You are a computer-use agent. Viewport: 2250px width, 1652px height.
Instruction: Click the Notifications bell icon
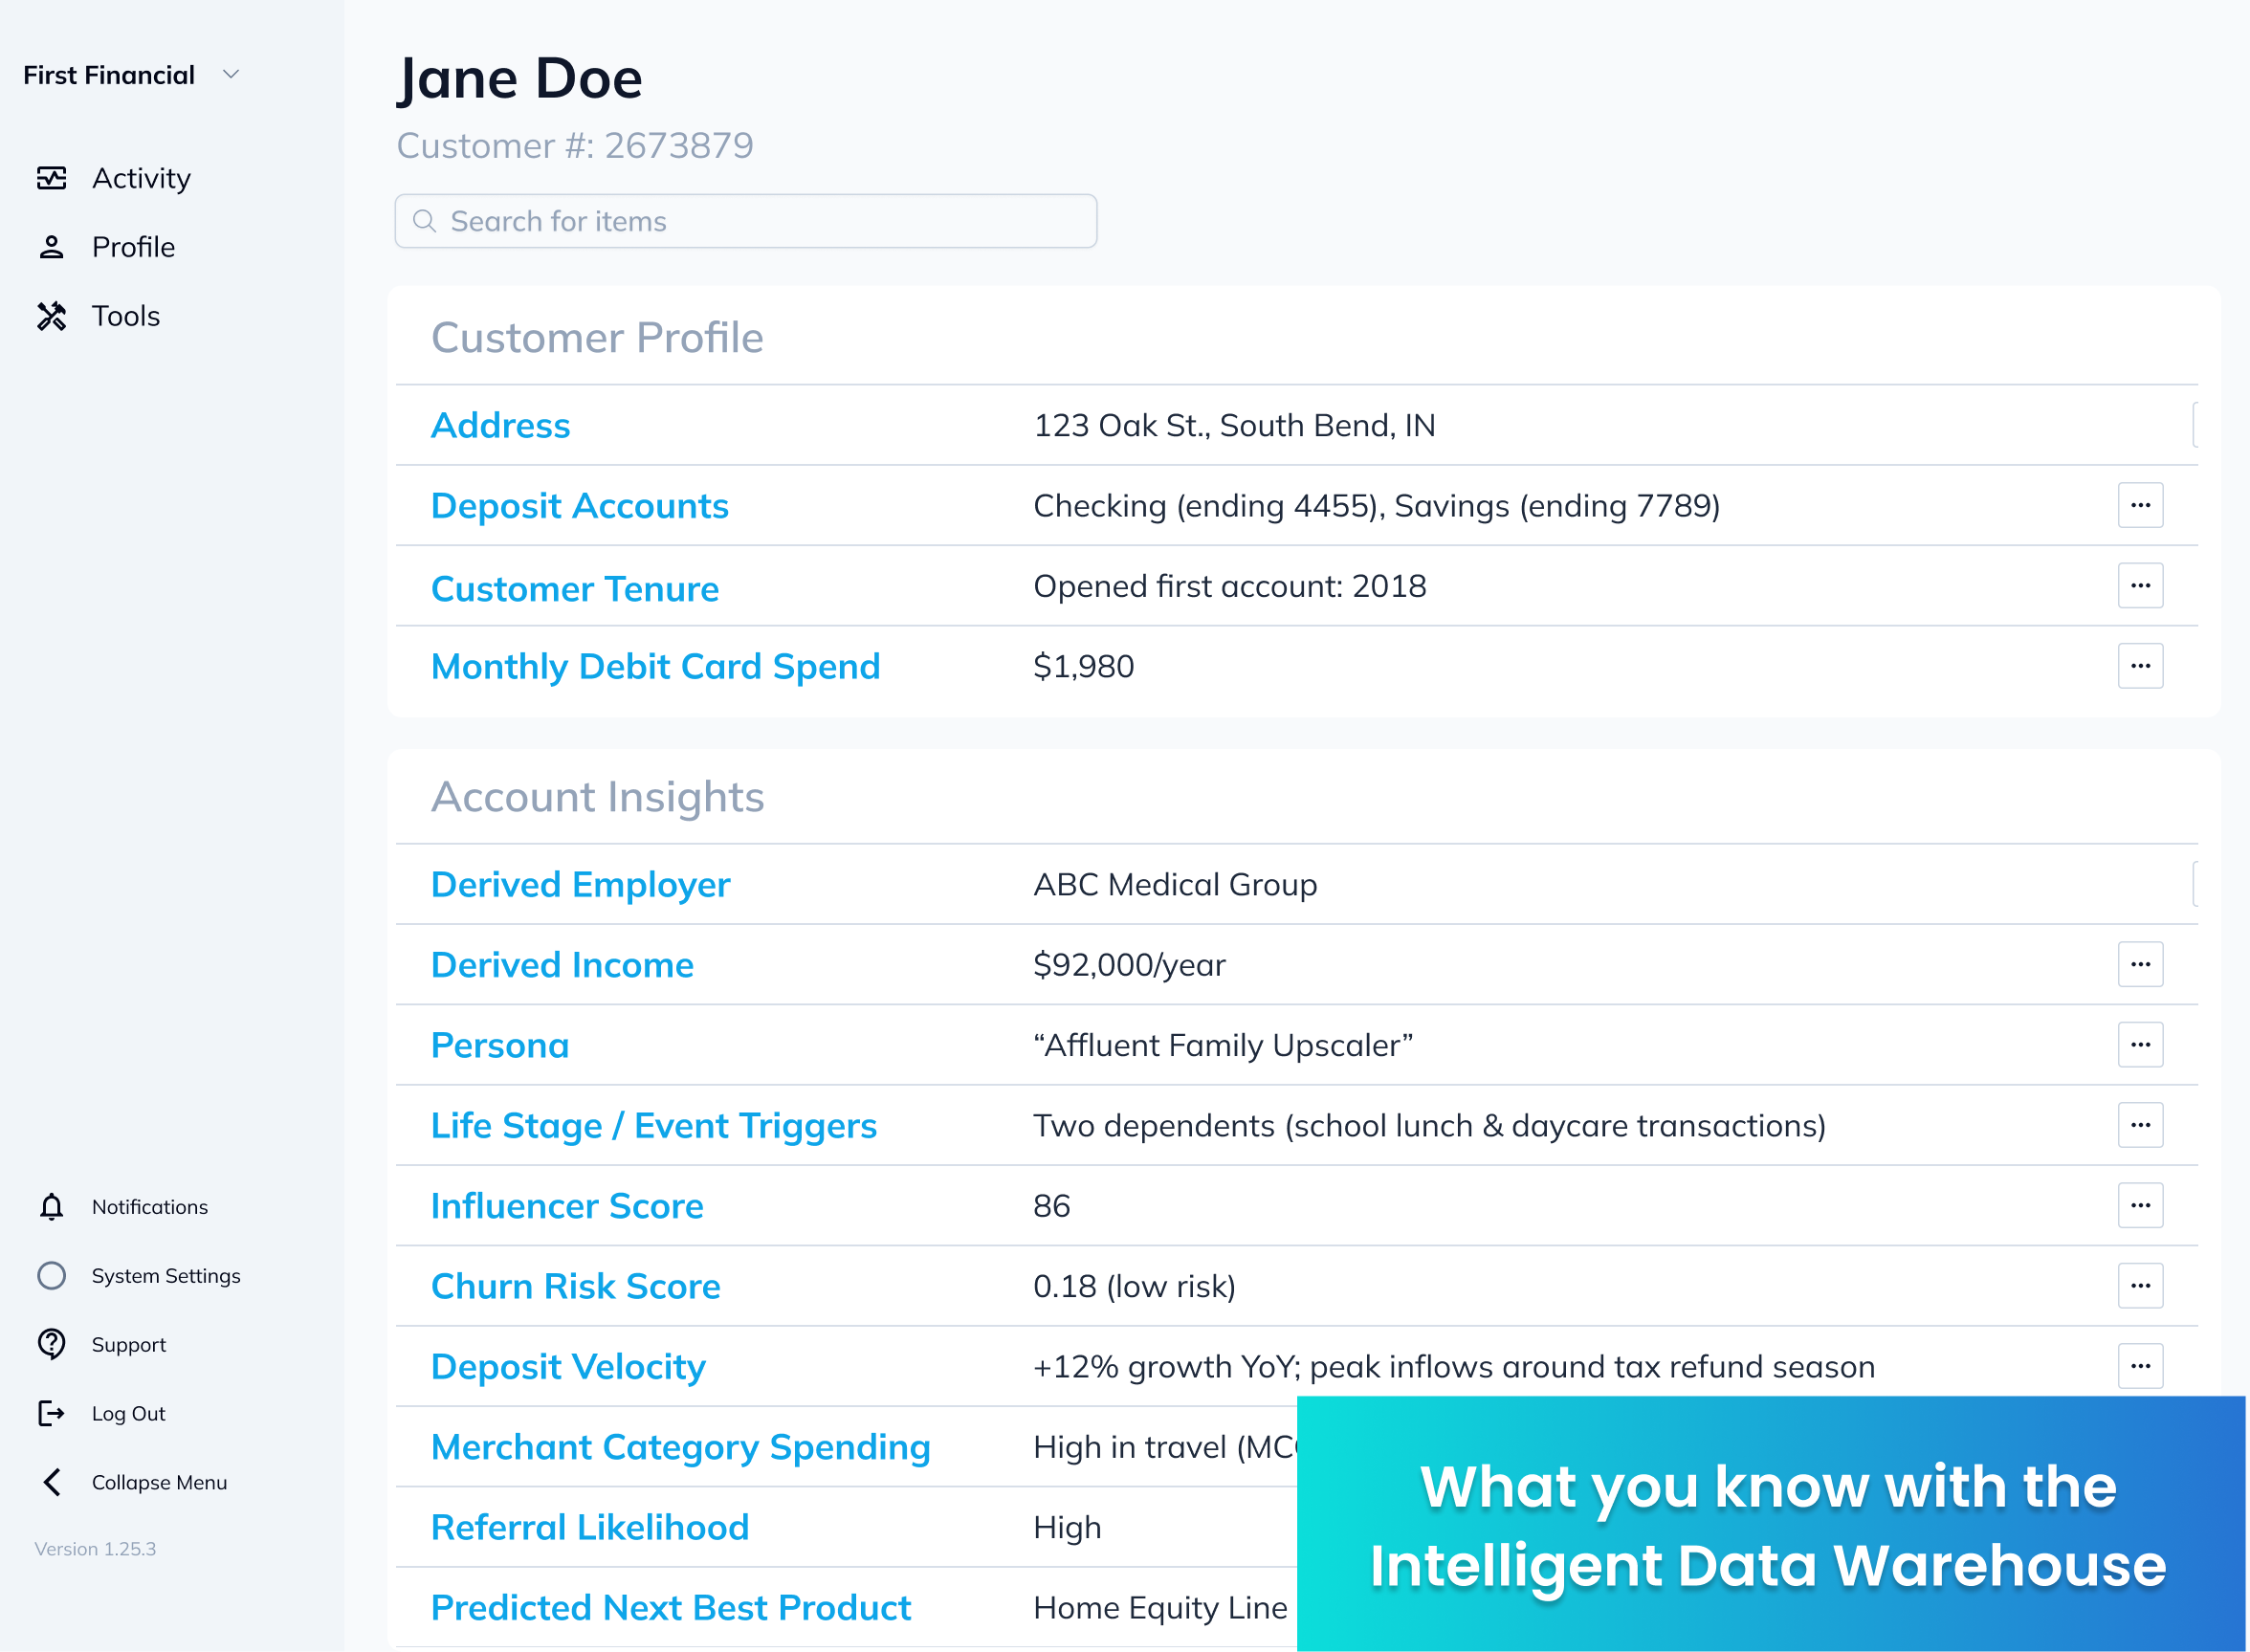pyautogui.click(x=52, y=1207)
